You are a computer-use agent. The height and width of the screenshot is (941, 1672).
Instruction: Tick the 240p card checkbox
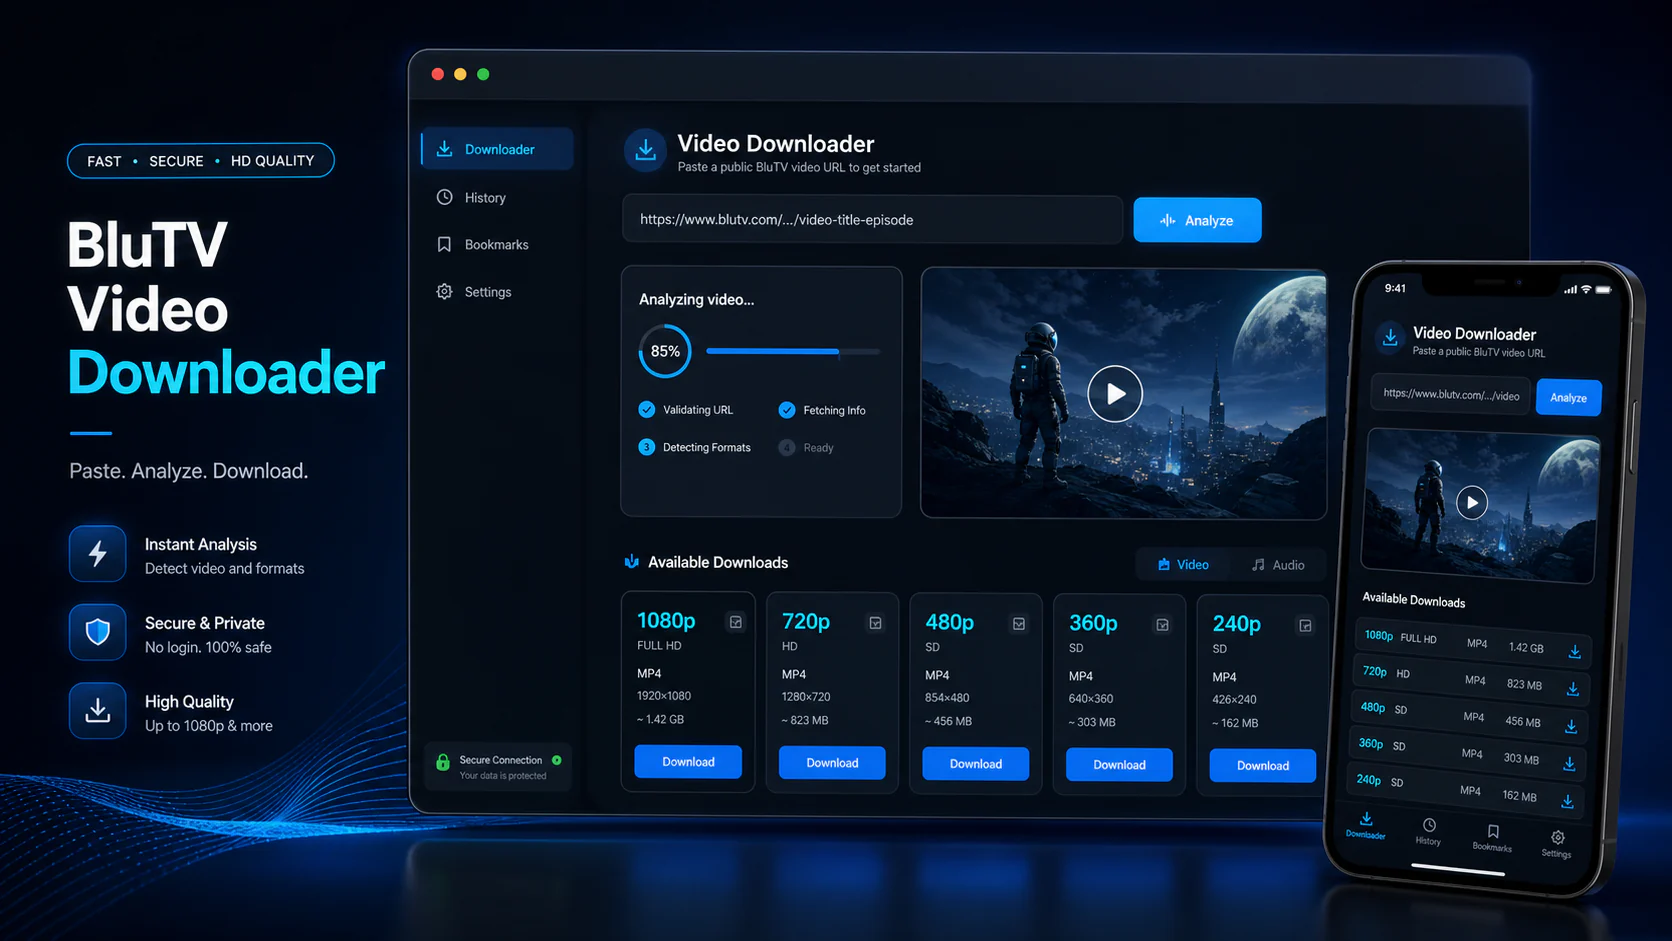[x=1305, y=625]
